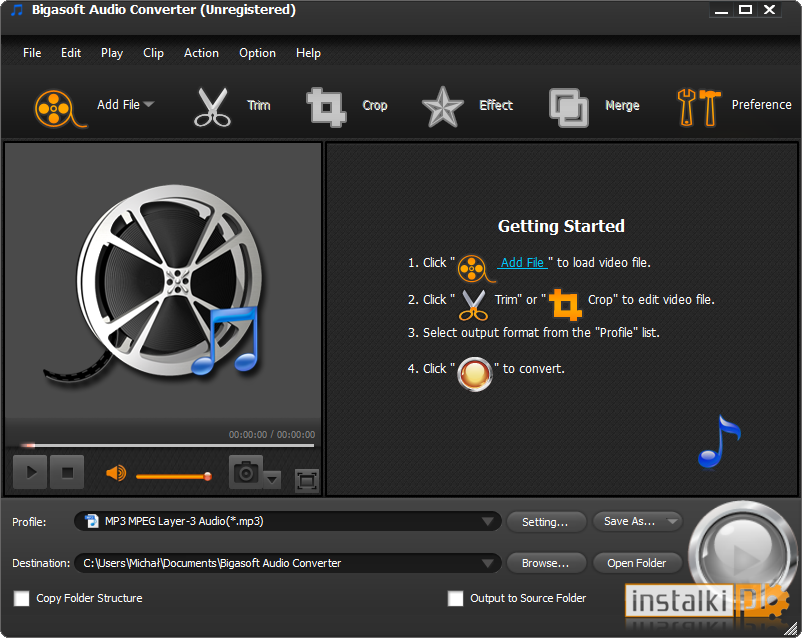The image size is (802, 638).
Task: Open Preference tools icon
Action: pos(699,107)
